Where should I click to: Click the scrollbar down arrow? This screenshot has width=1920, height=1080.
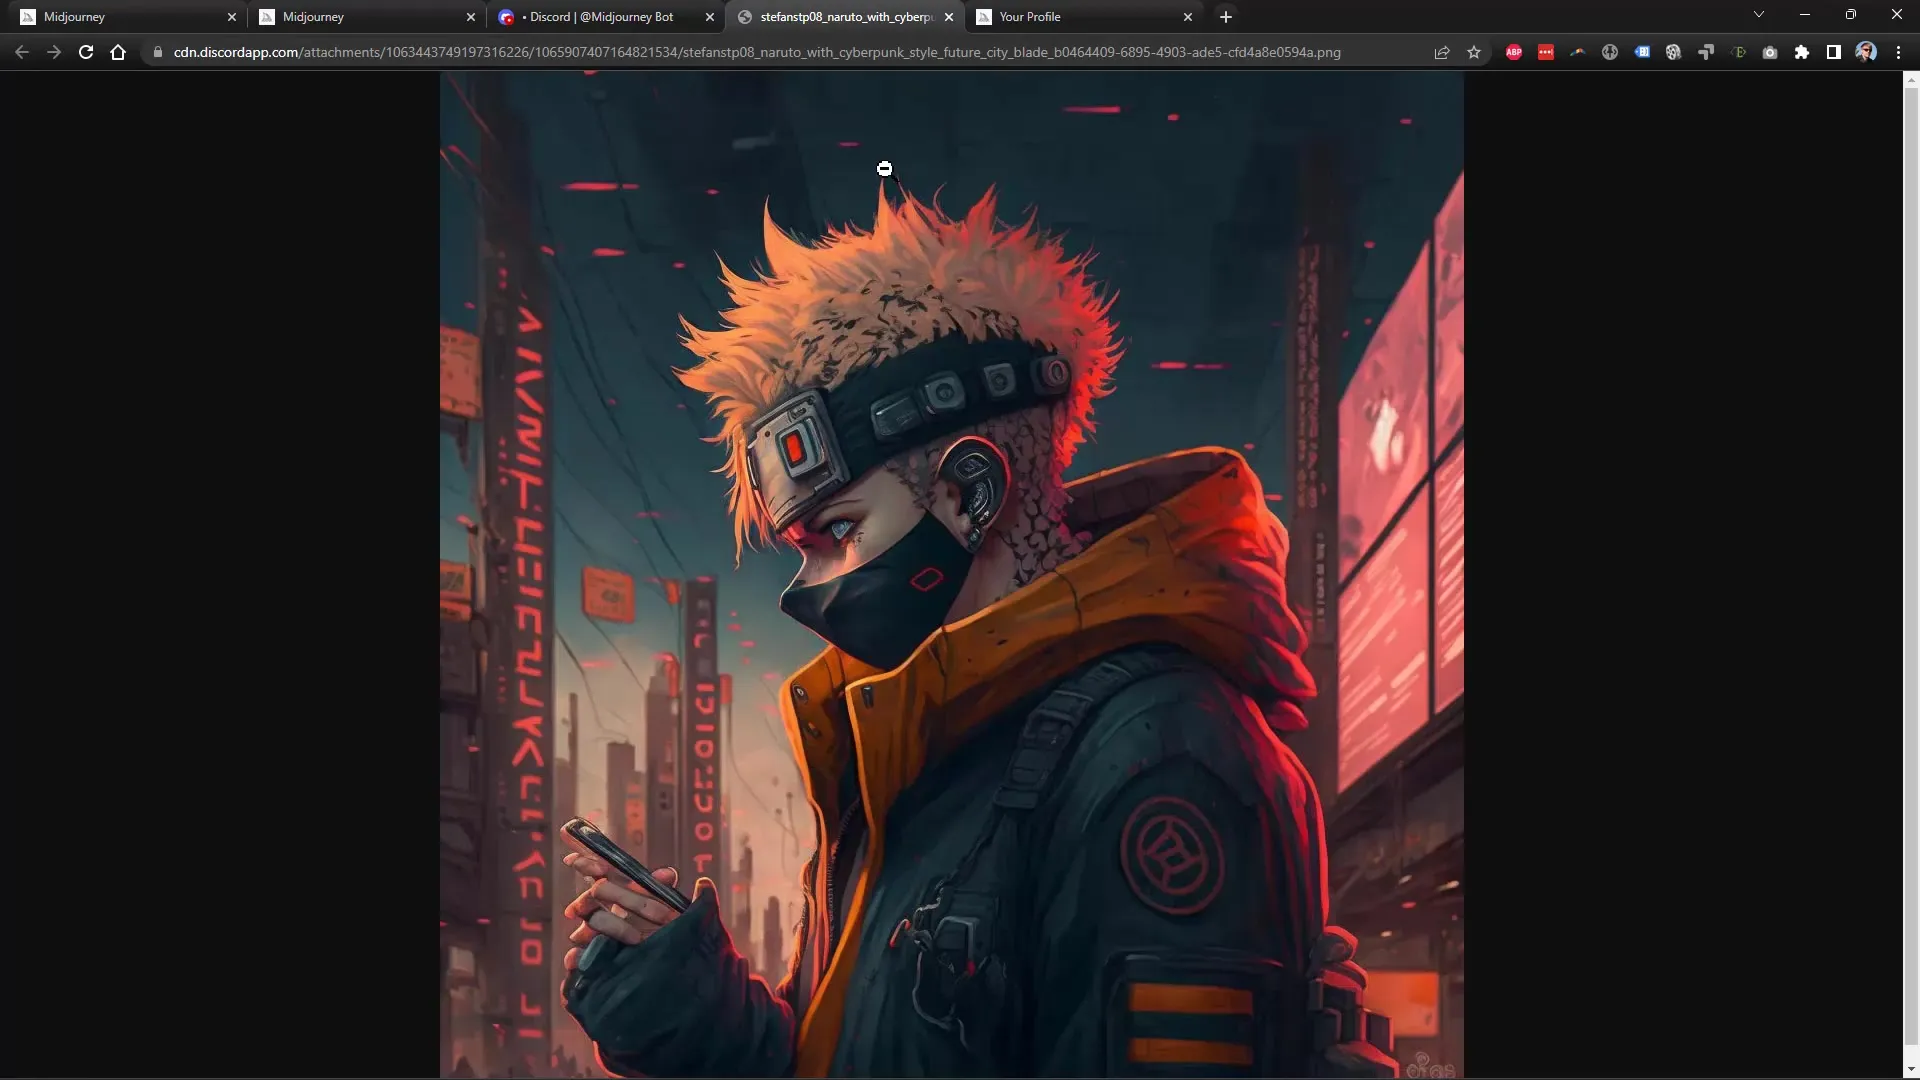click(1911, 1071)
